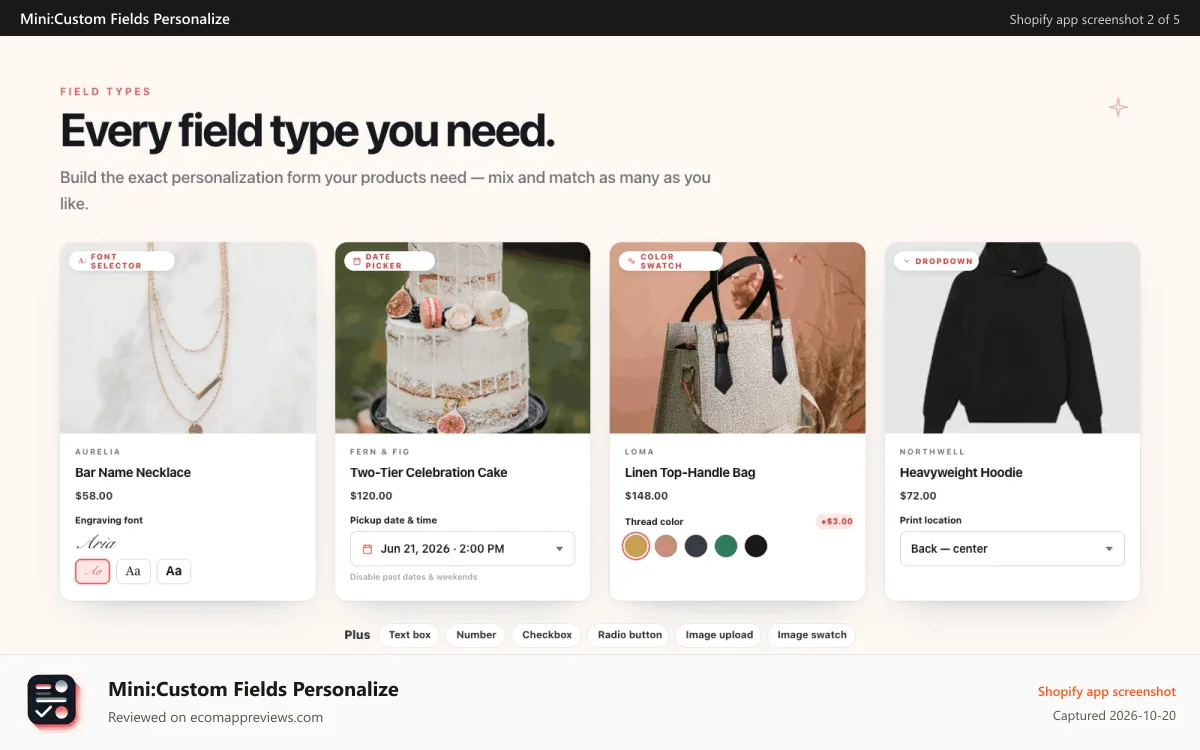Click the Two-Tier Celebration Cake title

(x=429, y=473)
